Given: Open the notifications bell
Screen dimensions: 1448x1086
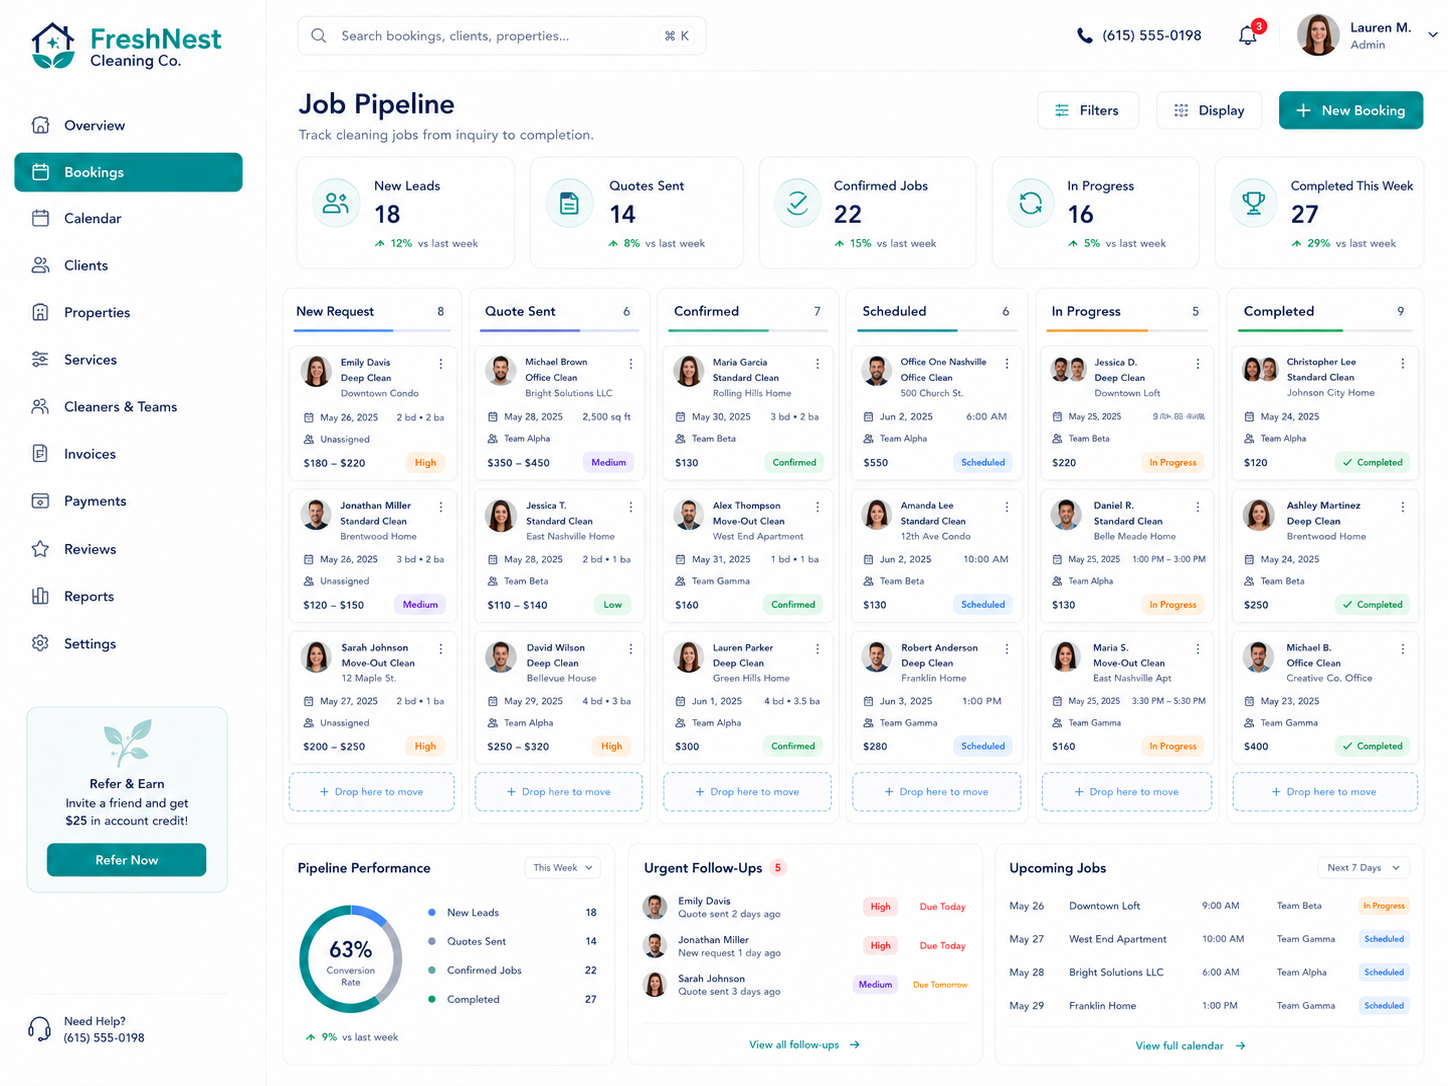Looking at the screenshot, I should pyautogui.click(x=1247, y=35).
